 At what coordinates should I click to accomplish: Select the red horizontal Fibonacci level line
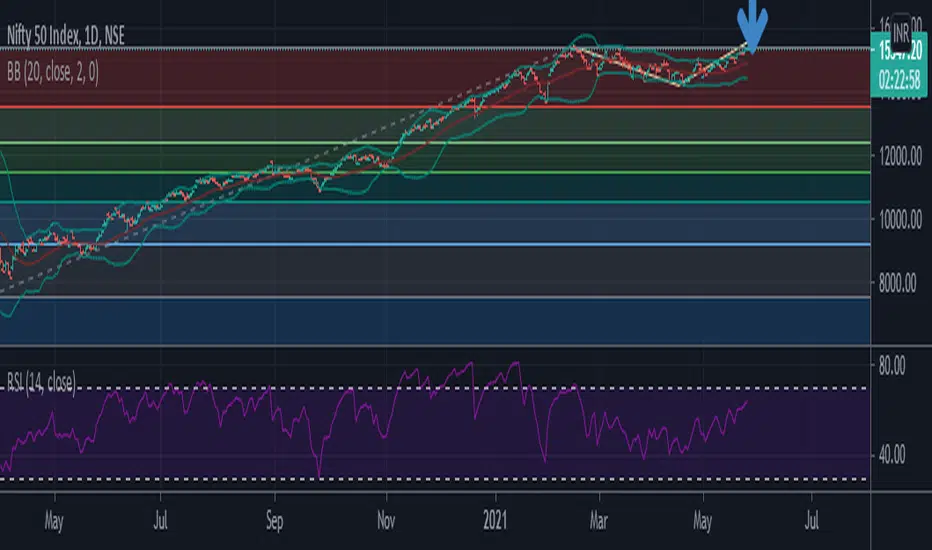tap(435, 107)
